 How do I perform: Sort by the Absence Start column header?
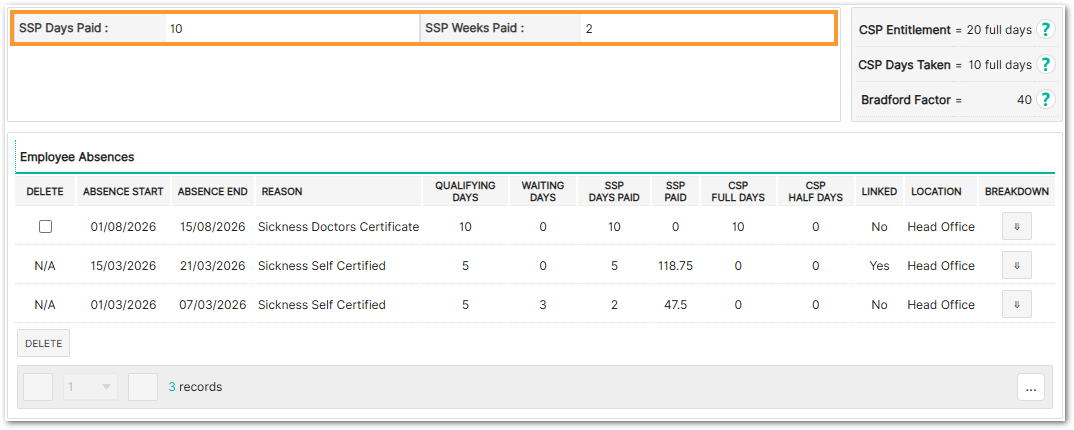(123, 192)
